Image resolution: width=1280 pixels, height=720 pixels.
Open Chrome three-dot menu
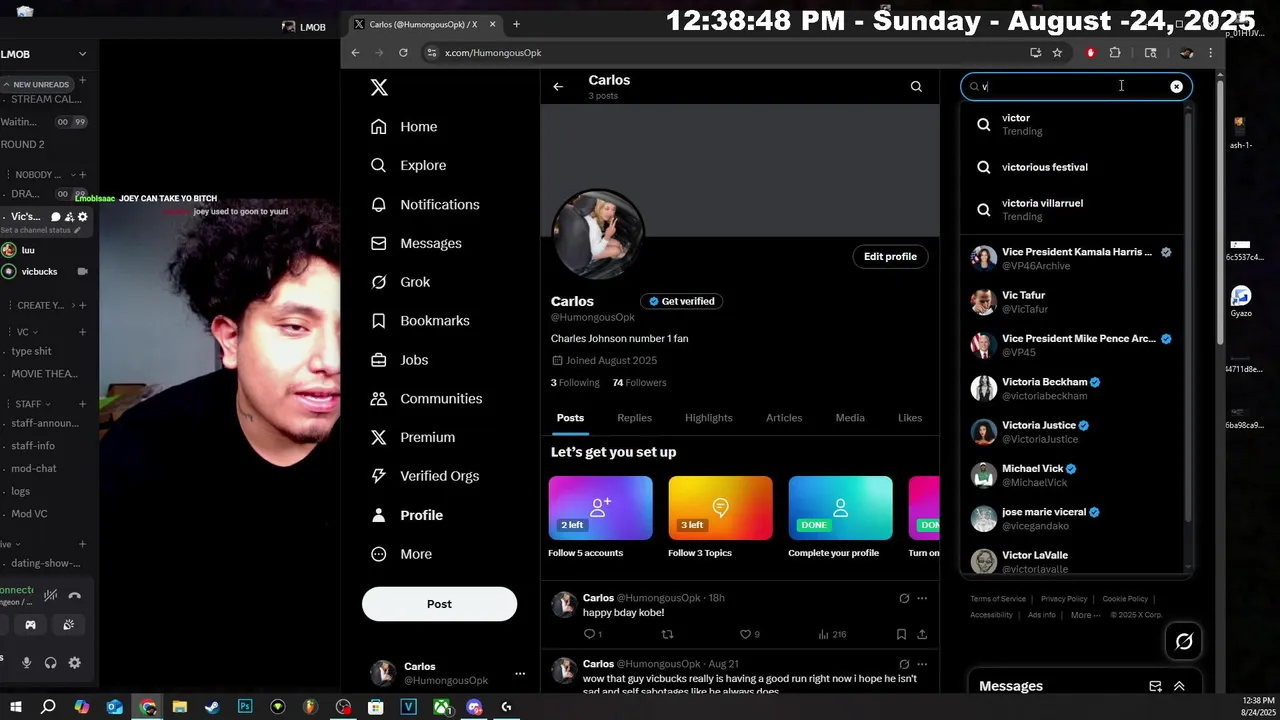click(1211, 53)
